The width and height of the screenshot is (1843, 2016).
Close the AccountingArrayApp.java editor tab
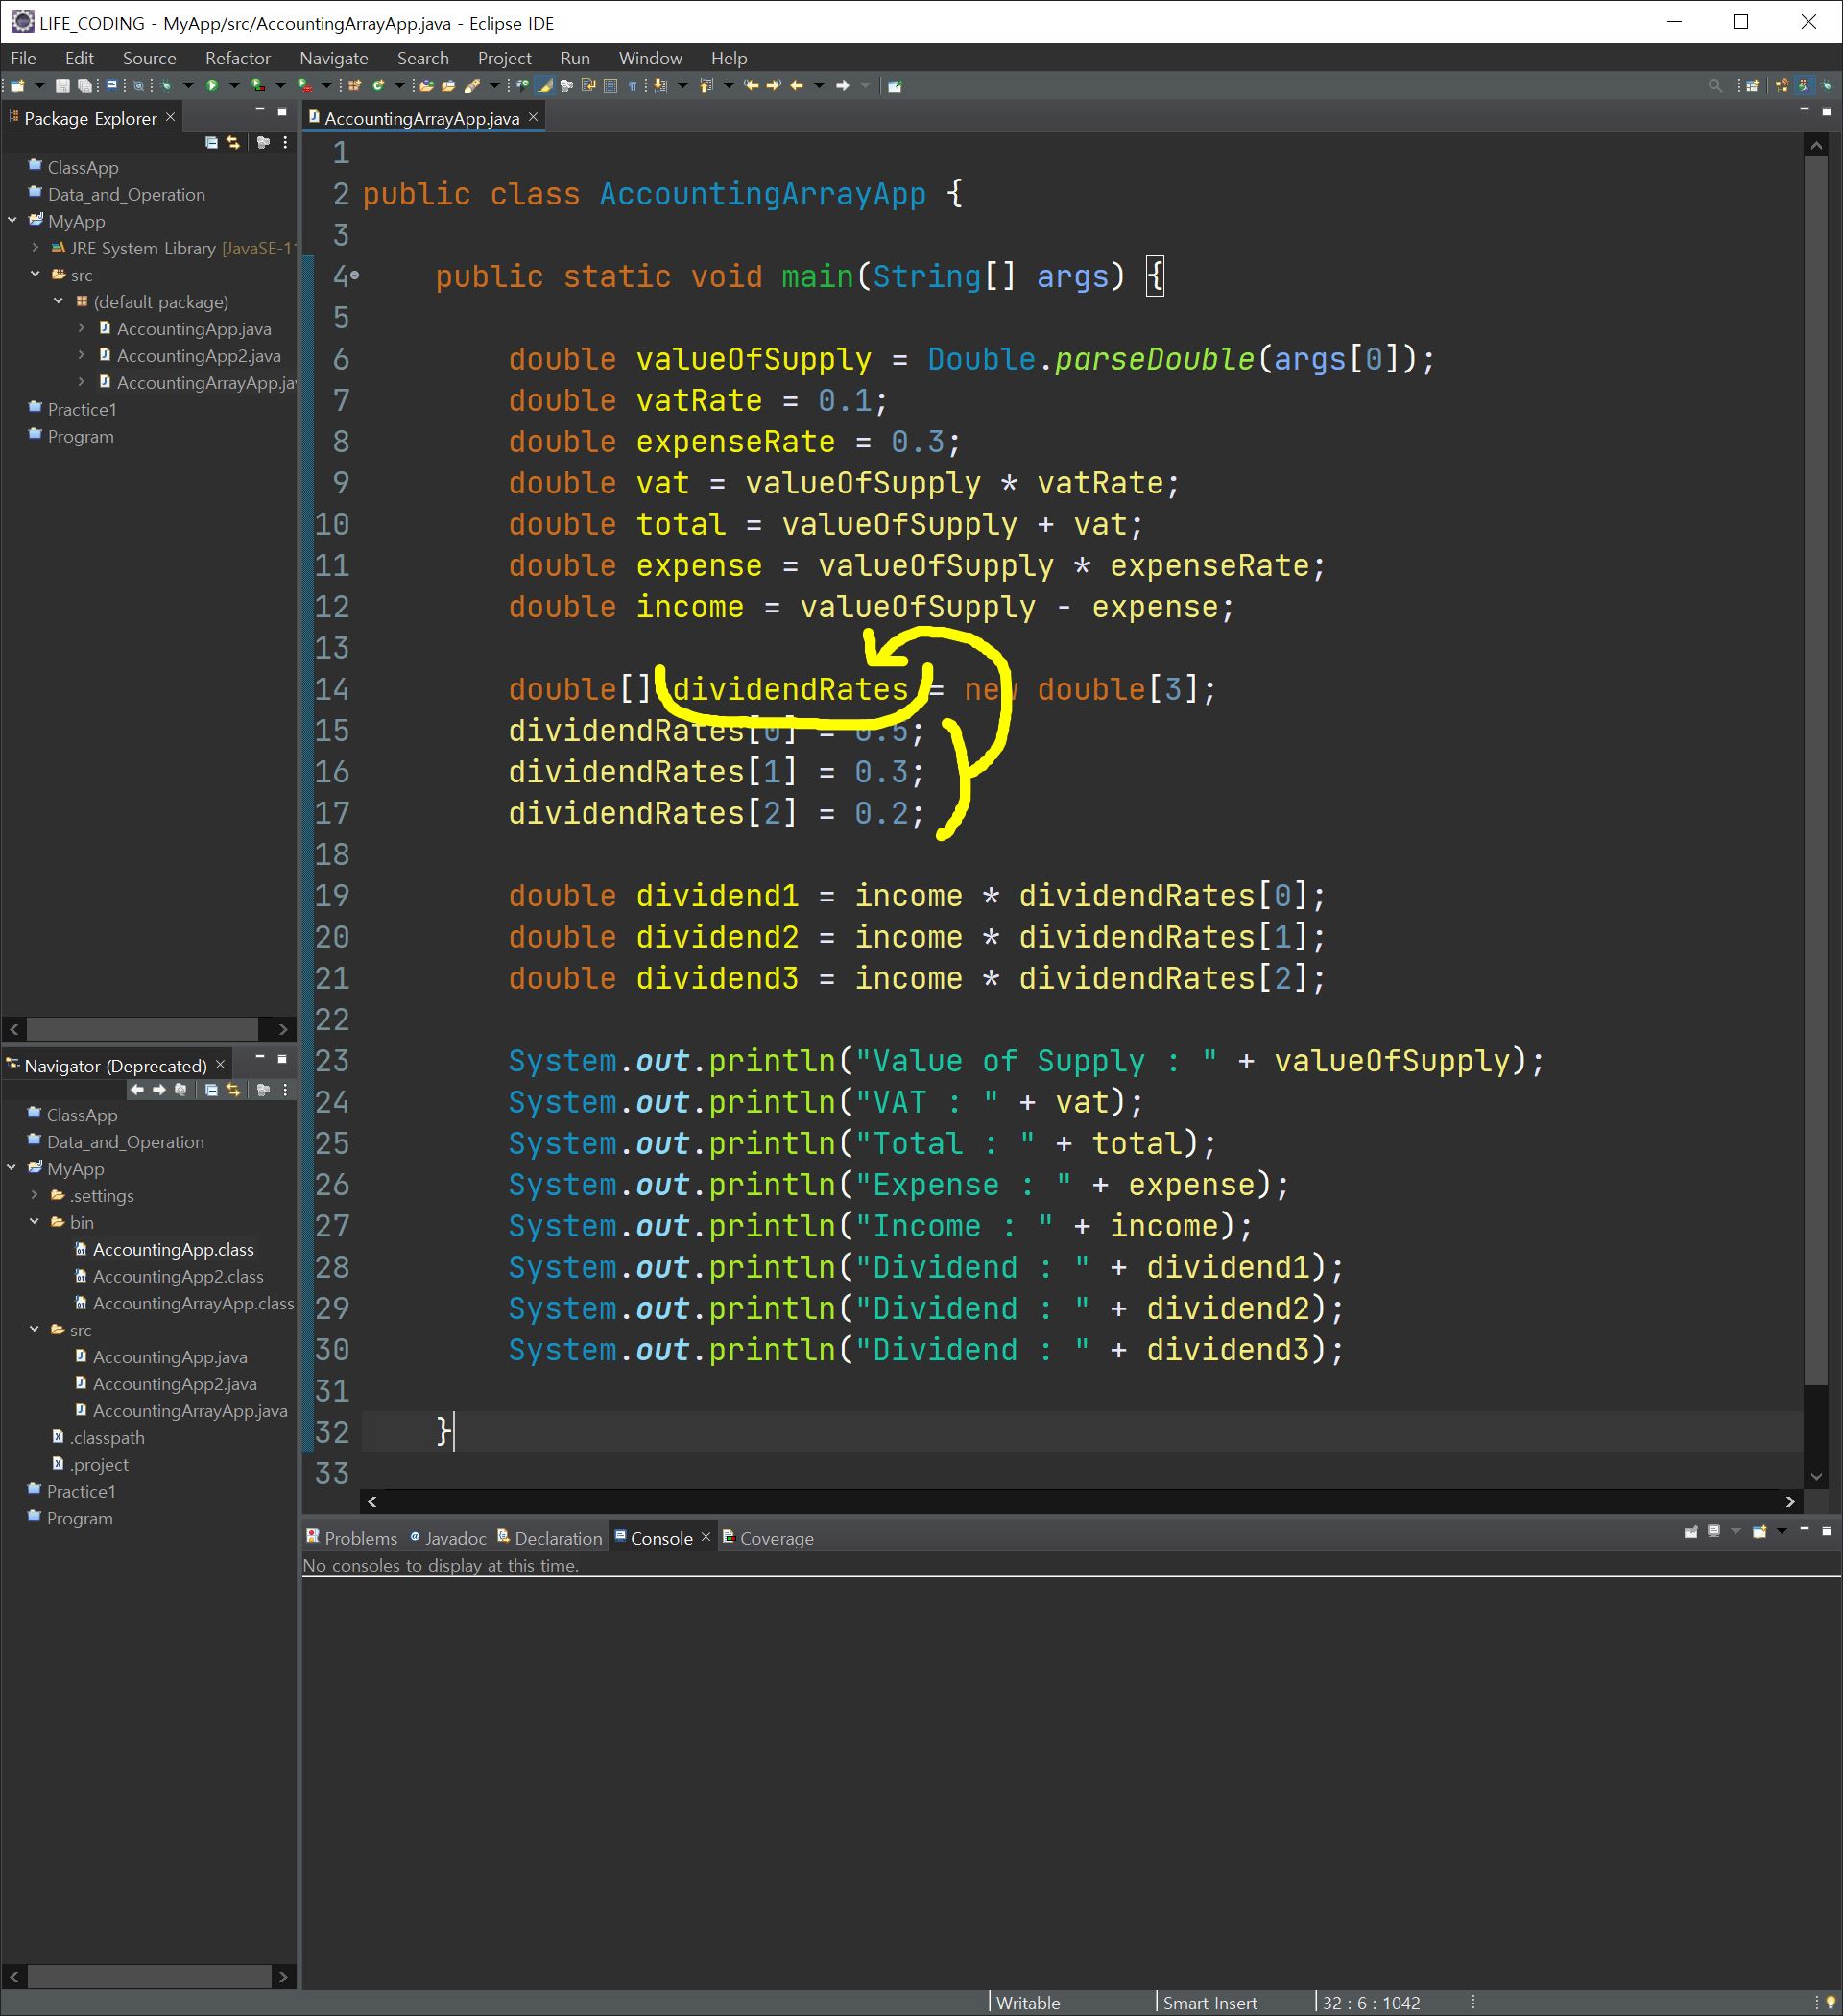click(533, 117)
